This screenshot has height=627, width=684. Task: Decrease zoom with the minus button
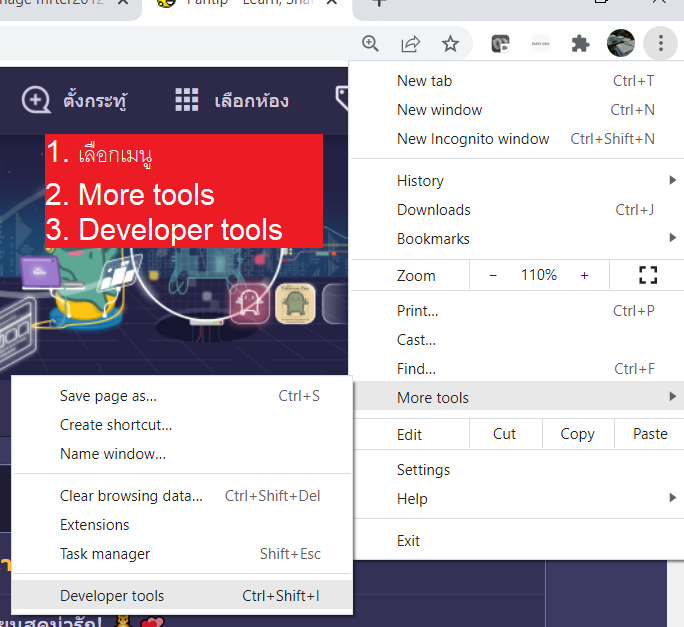pos(493,275)
